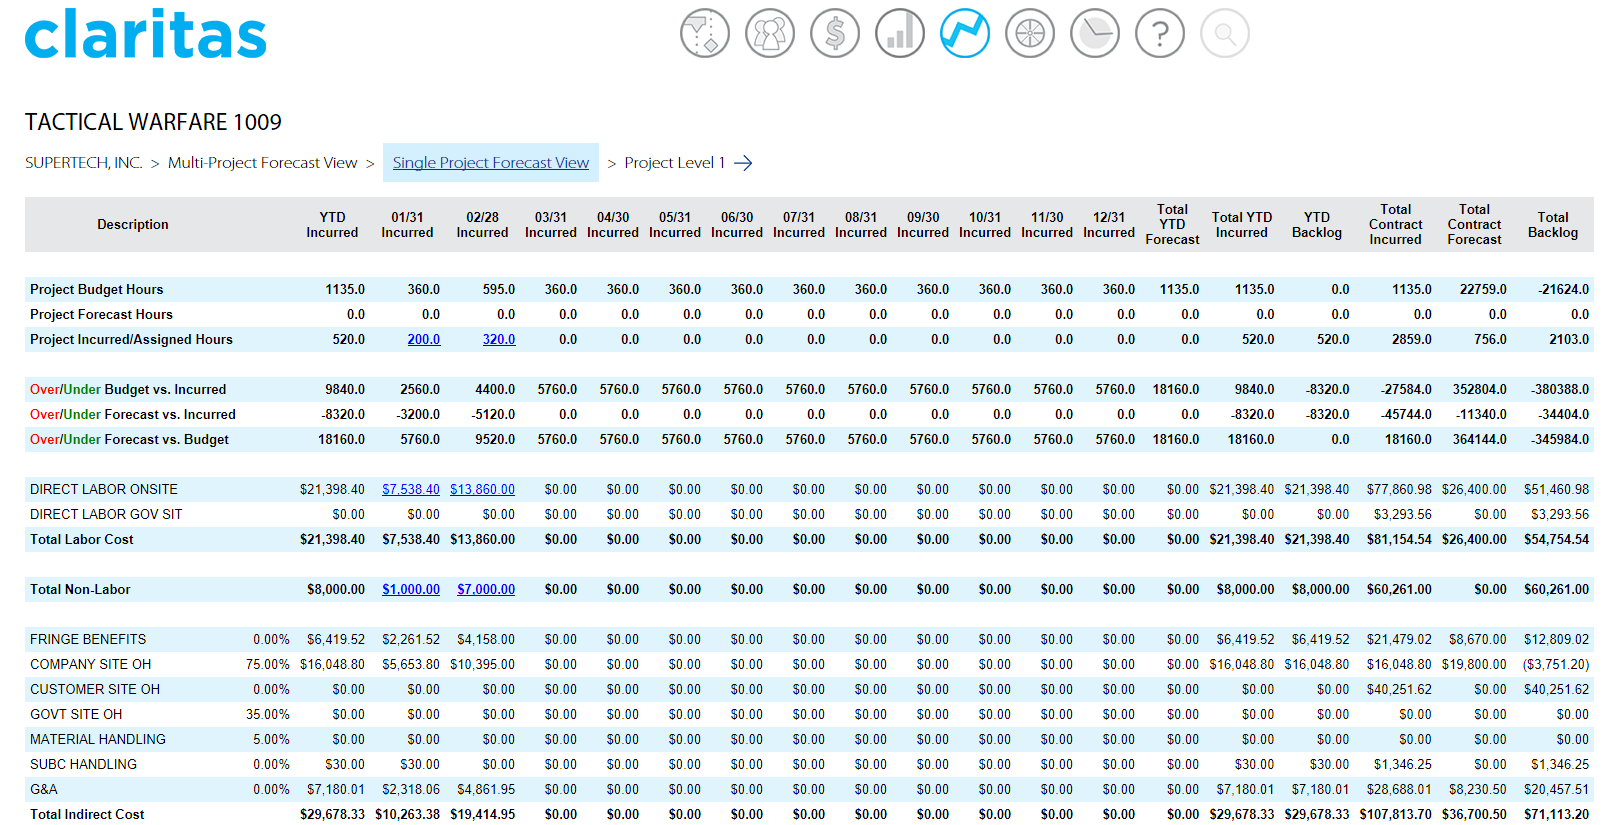Select the Project Budget Hours row label
The image size is (1623, 825).
click(x=97, y=289)
